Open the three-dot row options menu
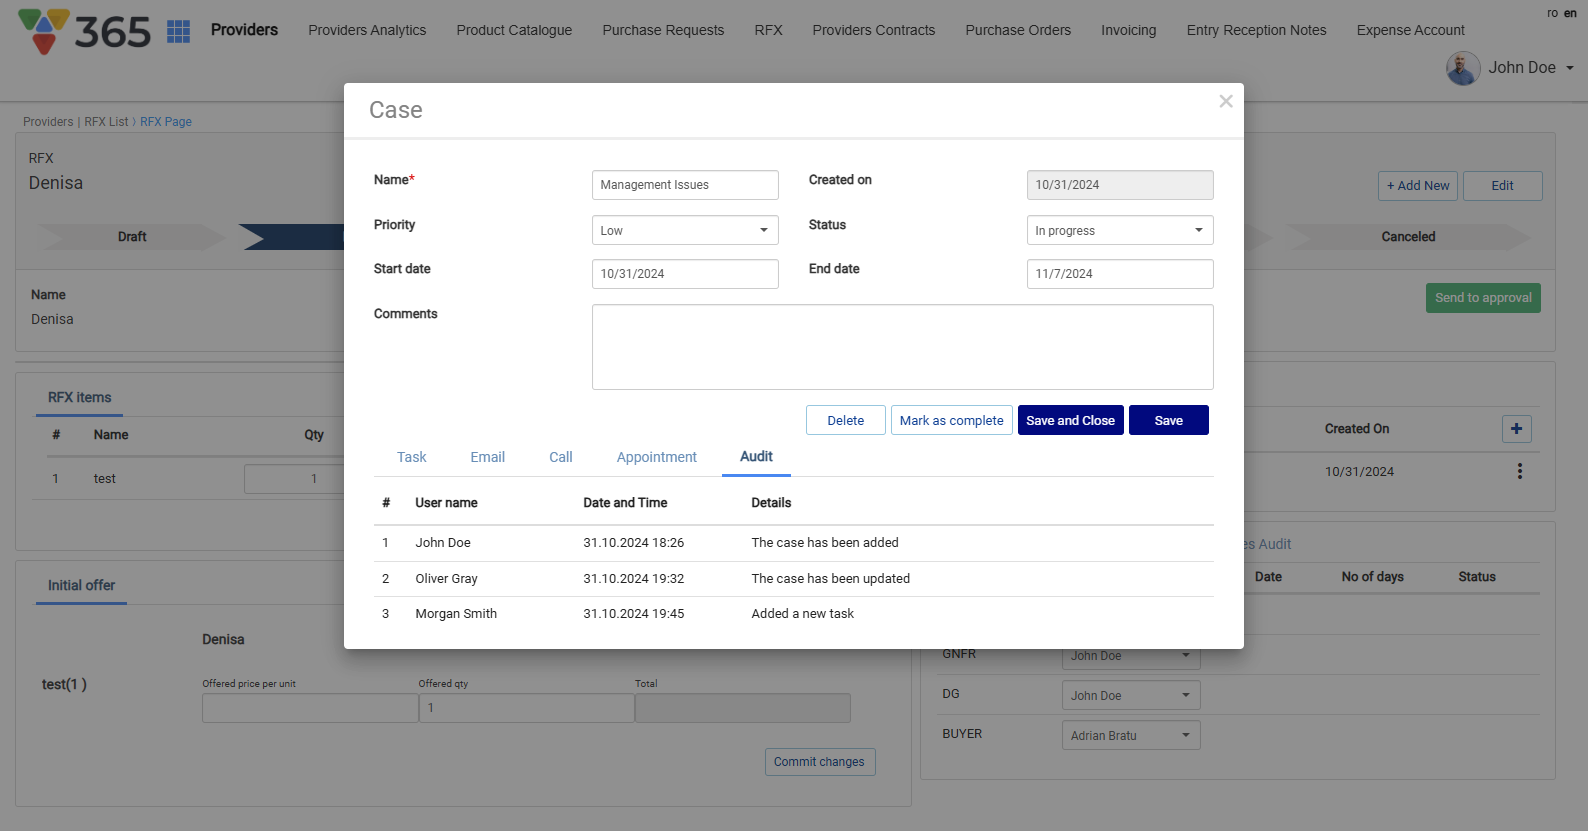Viewport: 1588px width, 831px height. [x=1519, y=471]
